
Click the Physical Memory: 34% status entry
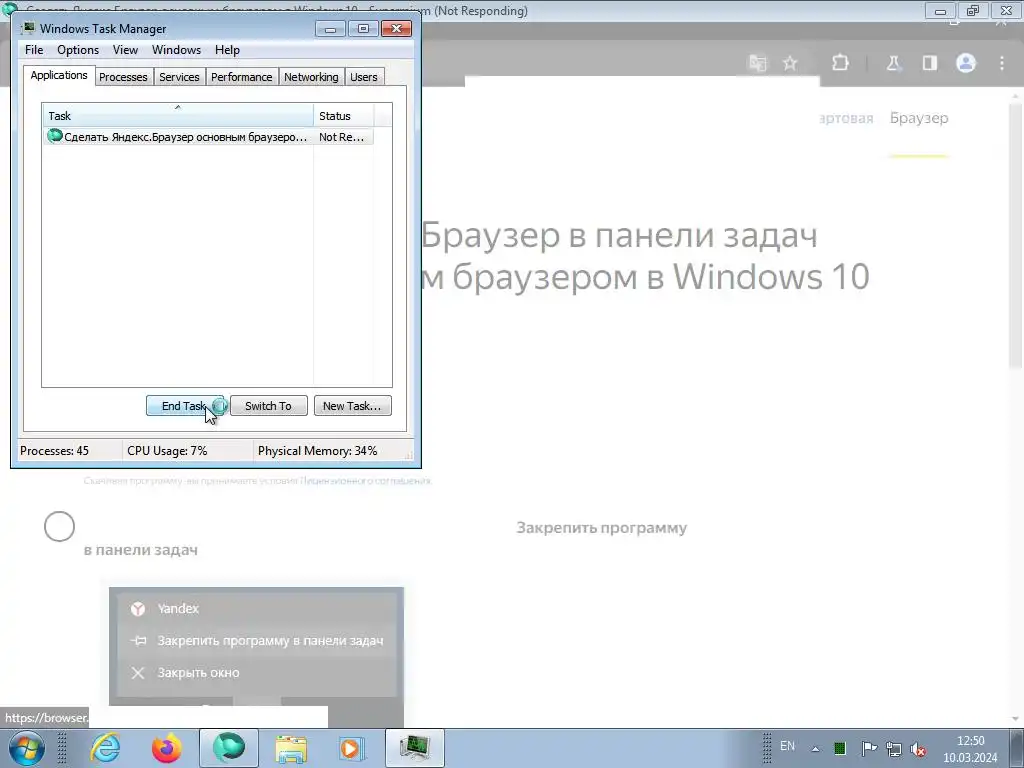318,451
